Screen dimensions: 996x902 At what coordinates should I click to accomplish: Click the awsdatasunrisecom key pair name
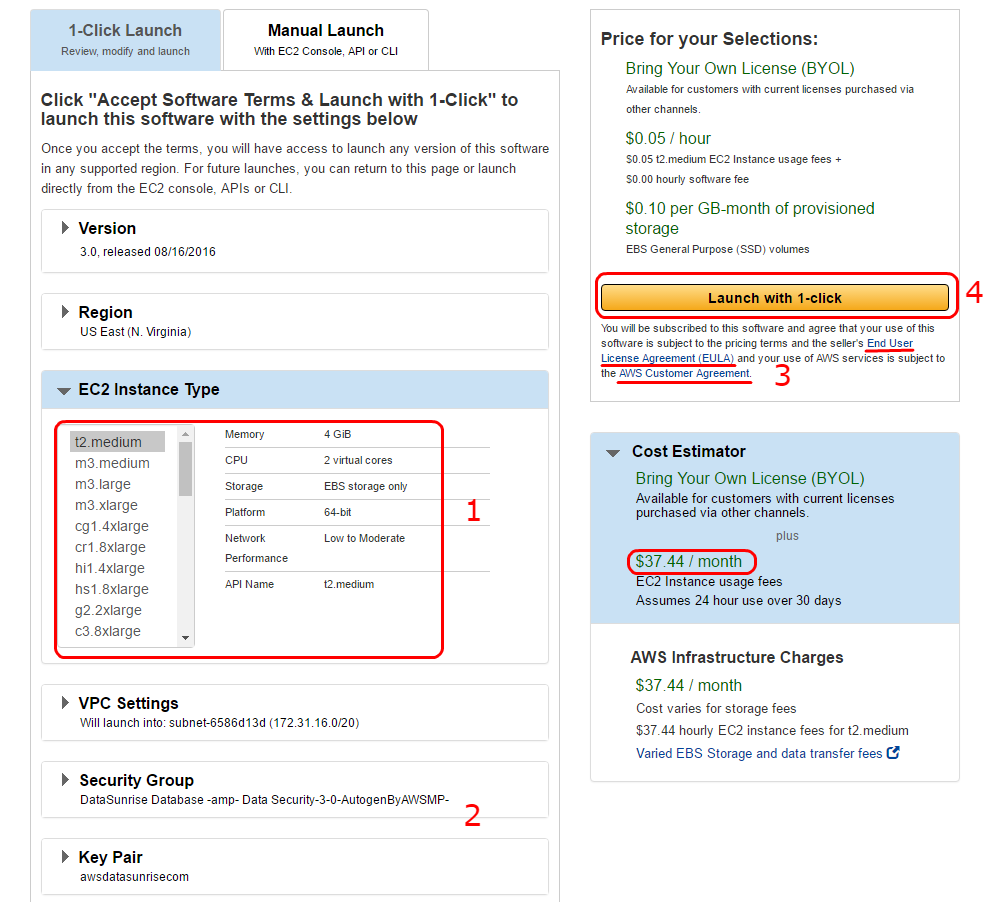[x=134, y=877]
